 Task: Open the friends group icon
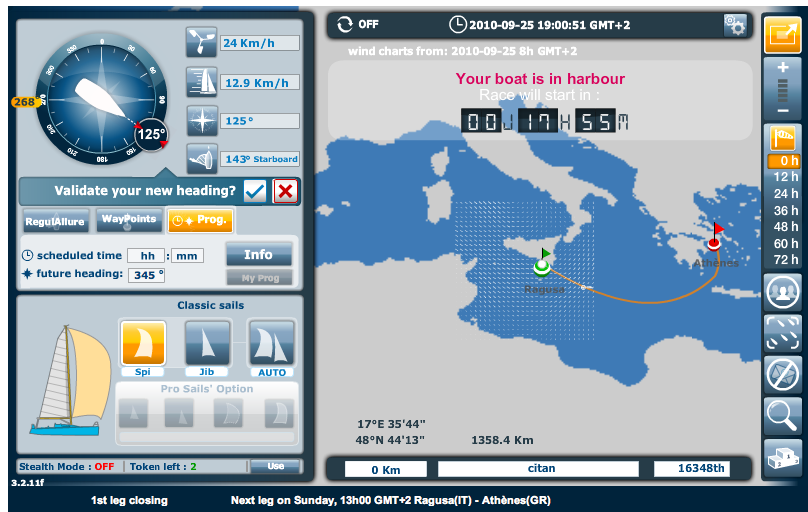click(781, 292)
